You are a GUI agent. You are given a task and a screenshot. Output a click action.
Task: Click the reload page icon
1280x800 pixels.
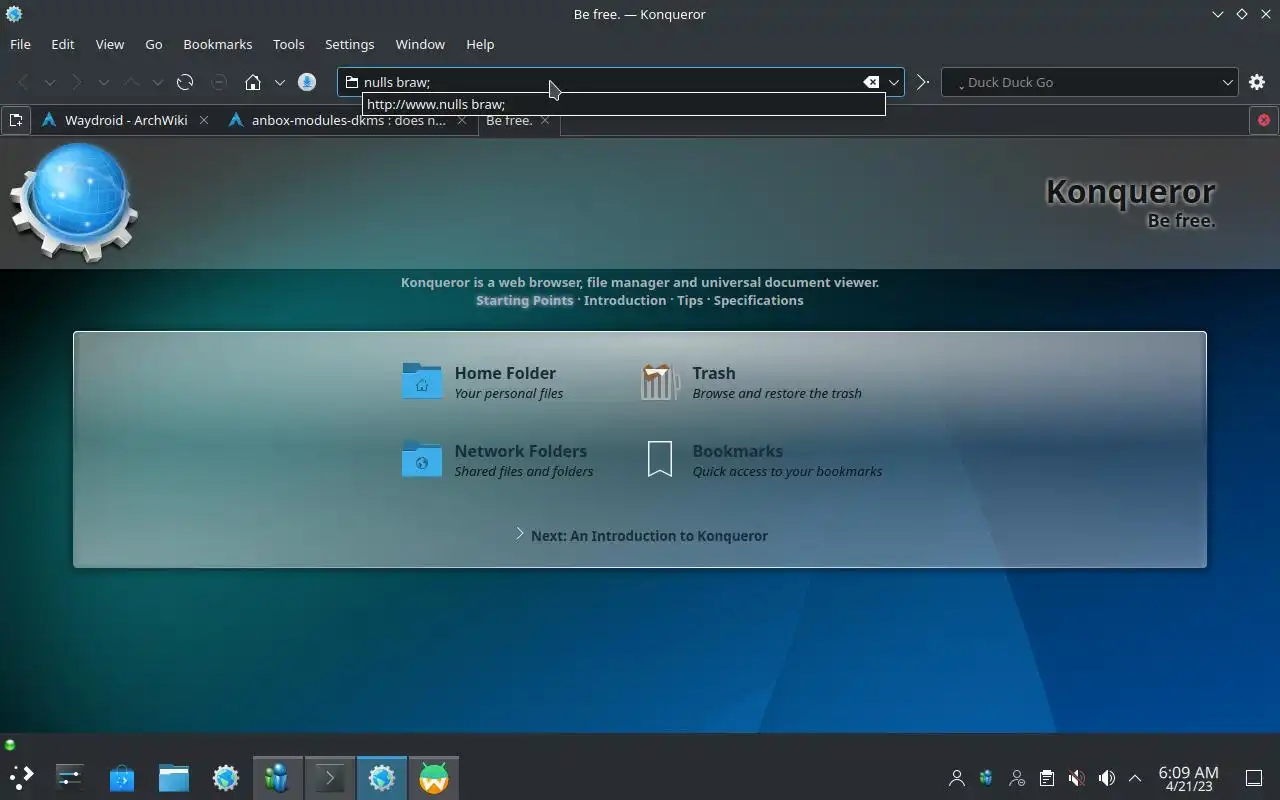pos(185,83)
